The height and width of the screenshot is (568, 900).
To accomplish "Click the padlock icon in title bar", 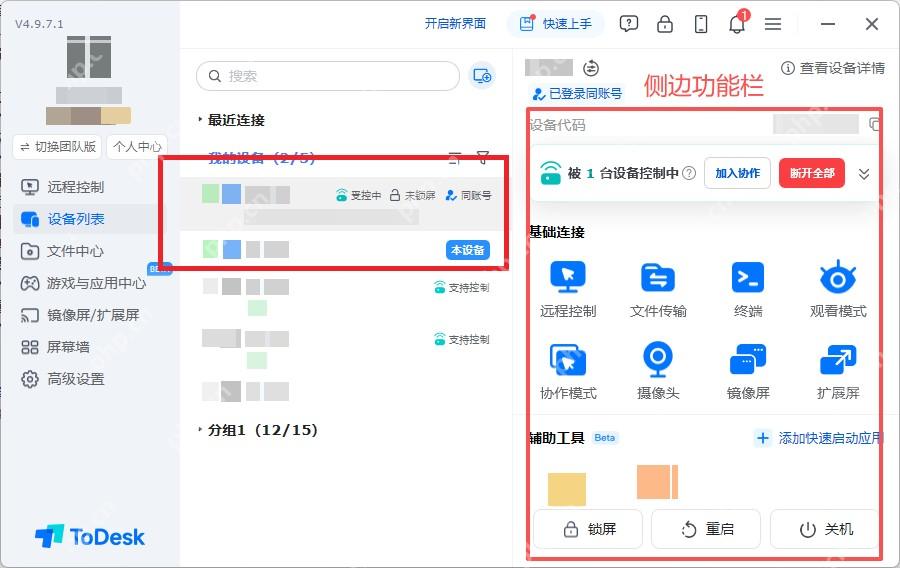I will 665,24.
